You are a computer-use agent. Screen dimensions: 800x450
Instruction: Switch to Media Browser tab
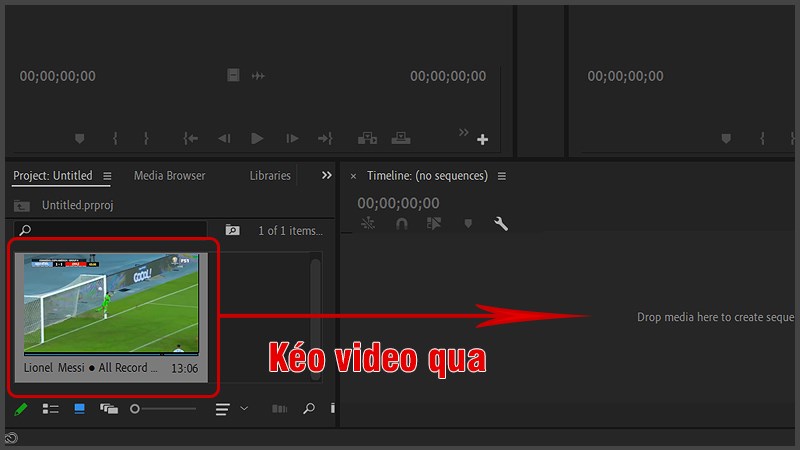[170, 176]
